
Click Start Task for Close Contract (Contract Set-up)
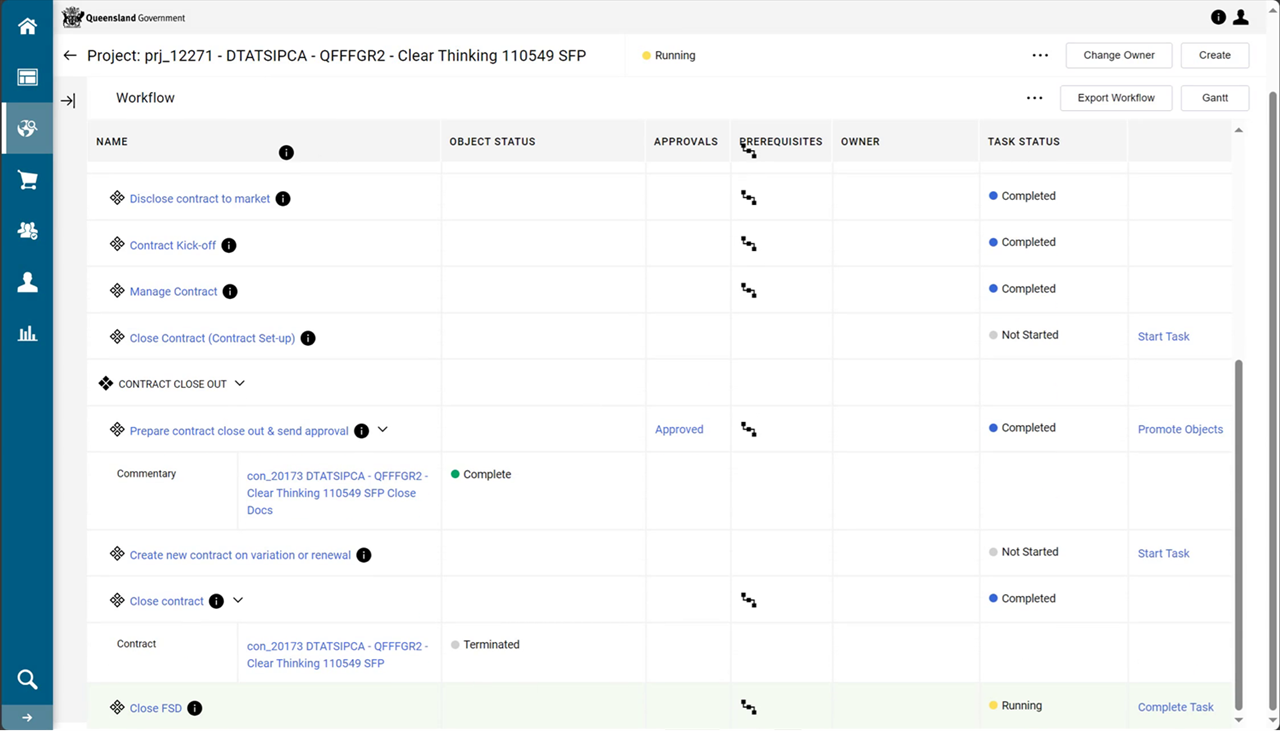pos(1163,337)
